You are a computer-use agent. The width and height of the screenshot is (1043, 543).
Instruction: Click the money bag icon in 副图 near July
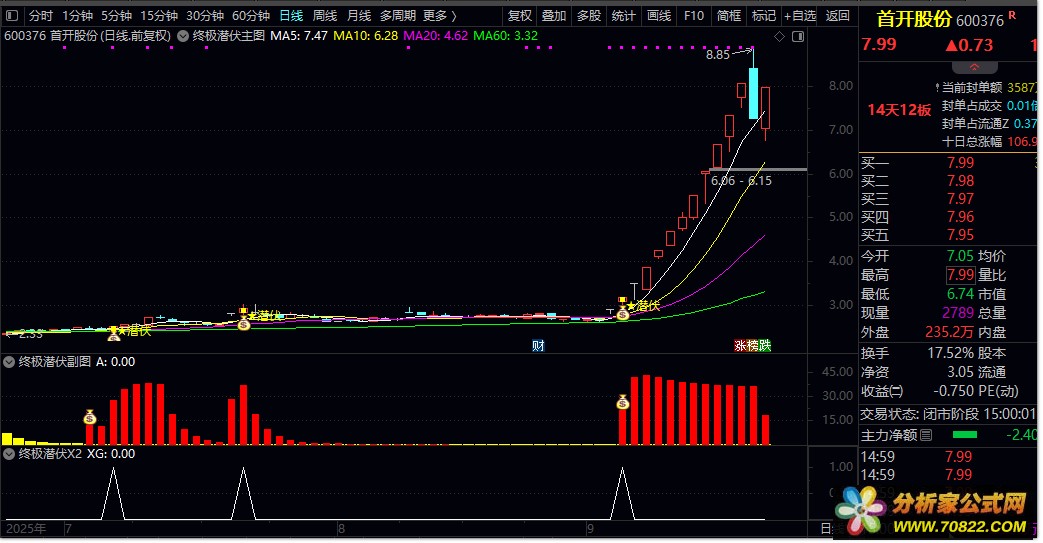click(x=90, y=417)
